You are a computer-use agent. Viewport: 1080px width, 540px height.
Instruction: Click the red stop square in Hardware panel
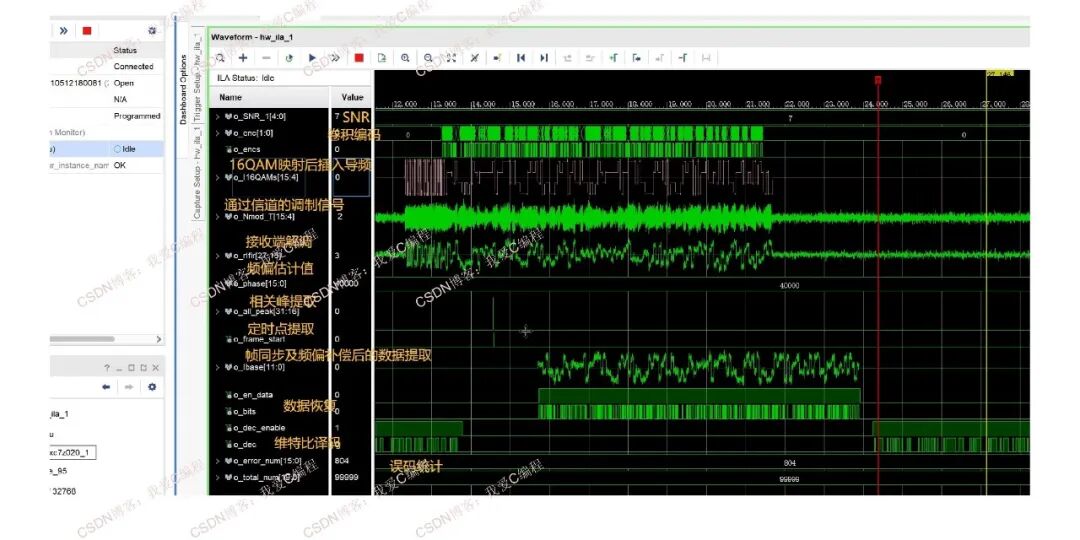87,30
